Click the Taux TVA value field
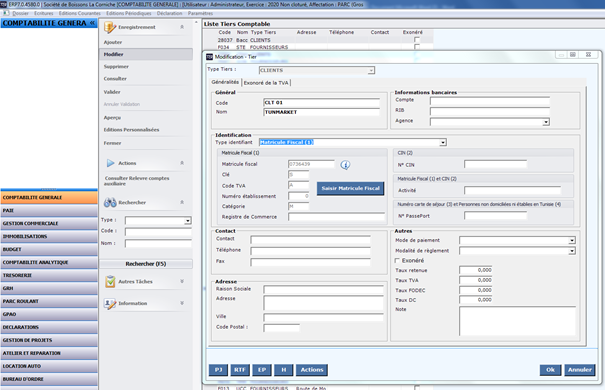Viewport: 605px width, 390px height. (476, 280)
